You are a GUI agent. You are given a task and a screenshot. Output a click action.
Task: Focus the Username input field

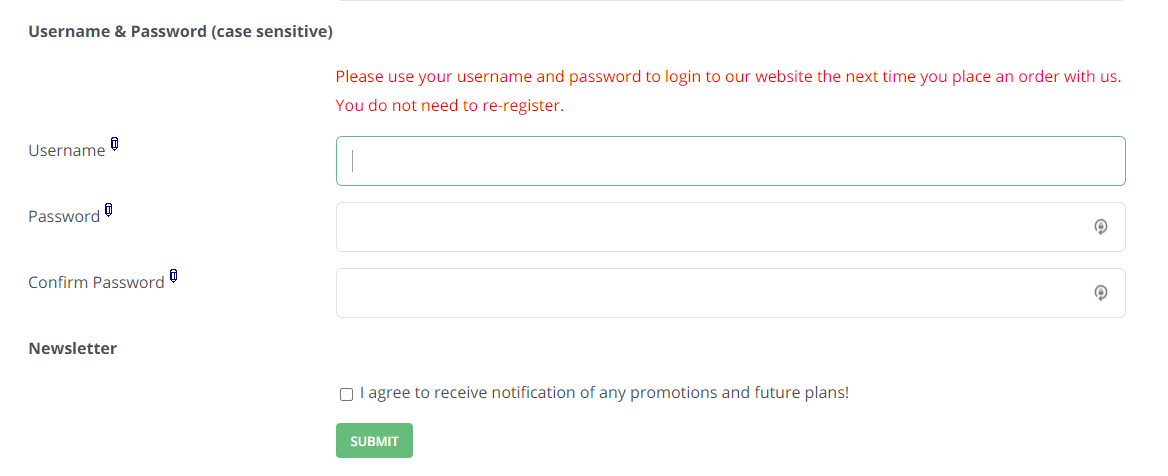pos(731,161)
